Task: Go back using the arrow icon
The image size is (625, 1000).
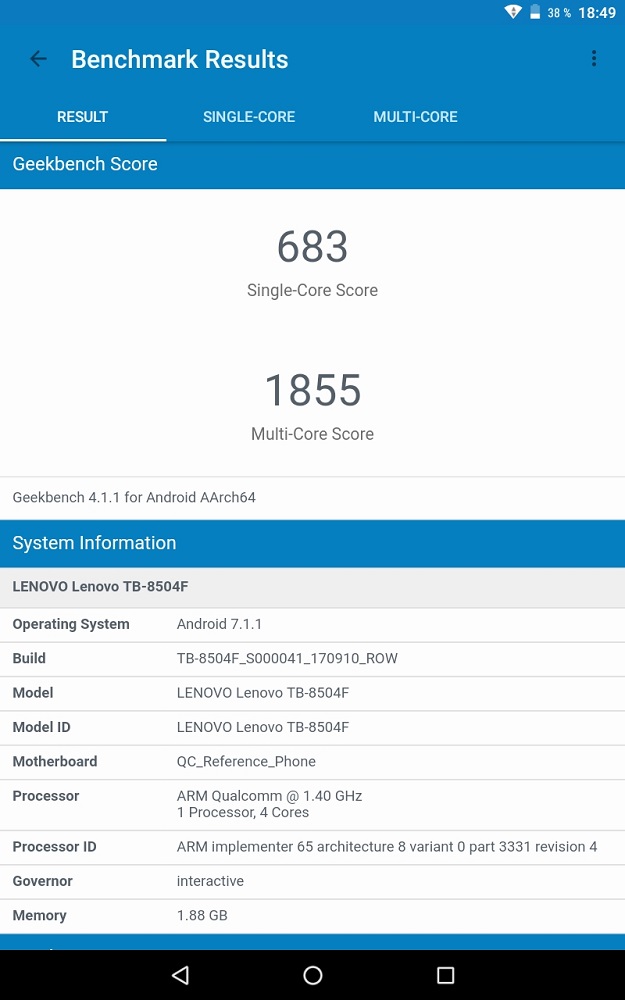Action: (38, 59)
